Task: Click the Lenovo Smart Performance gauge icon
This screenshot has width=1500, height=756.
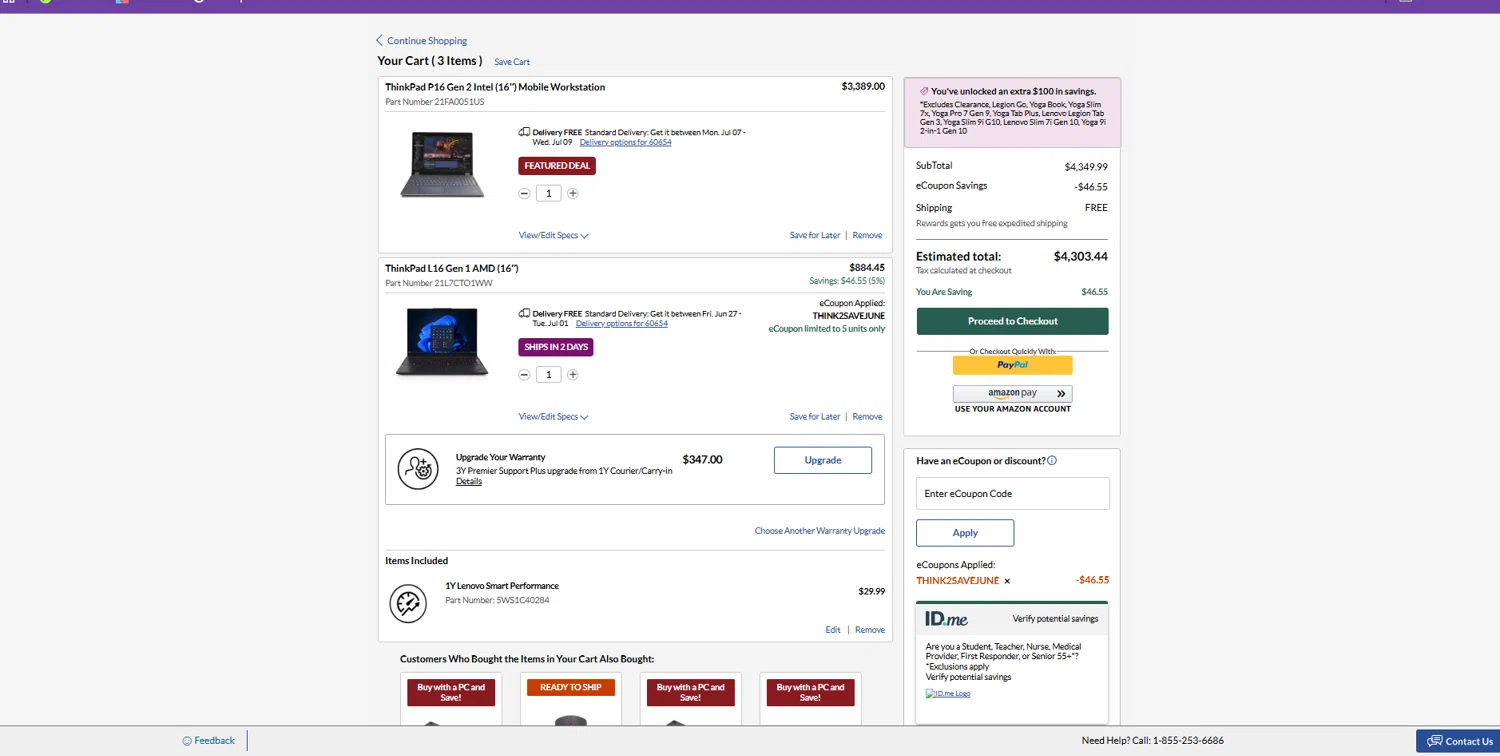Action: point(408,603)
